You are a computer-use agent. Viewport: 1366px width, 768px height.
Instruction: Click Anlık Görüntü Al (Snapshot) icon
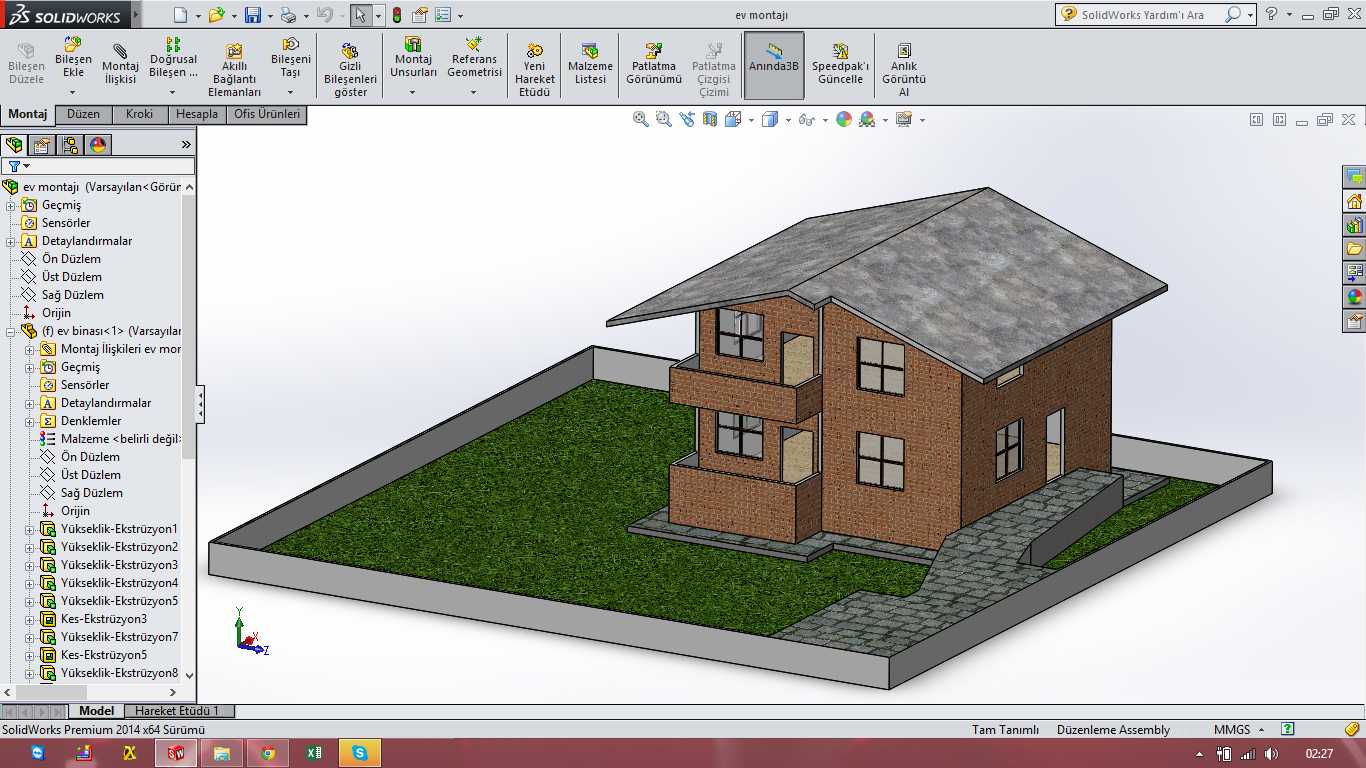pos(903,70)
